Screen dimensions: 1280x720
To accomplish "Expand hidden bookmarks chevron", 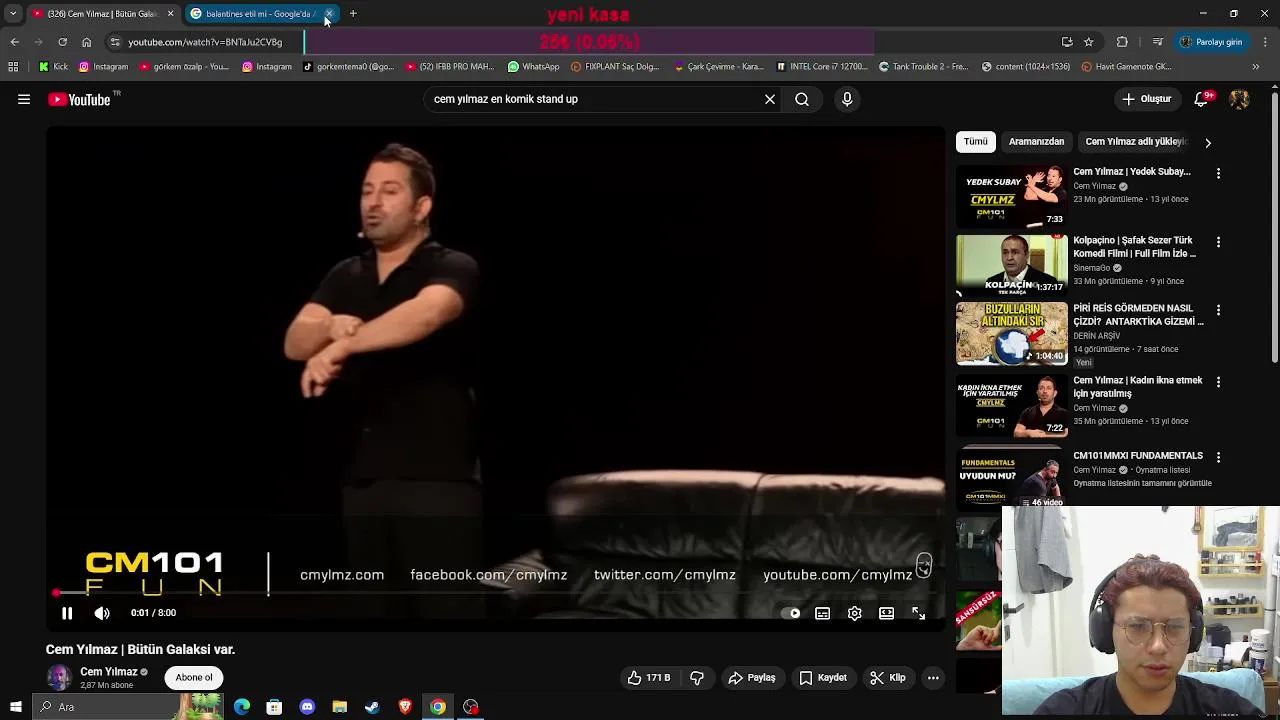I will click(x=1256, y=67).
